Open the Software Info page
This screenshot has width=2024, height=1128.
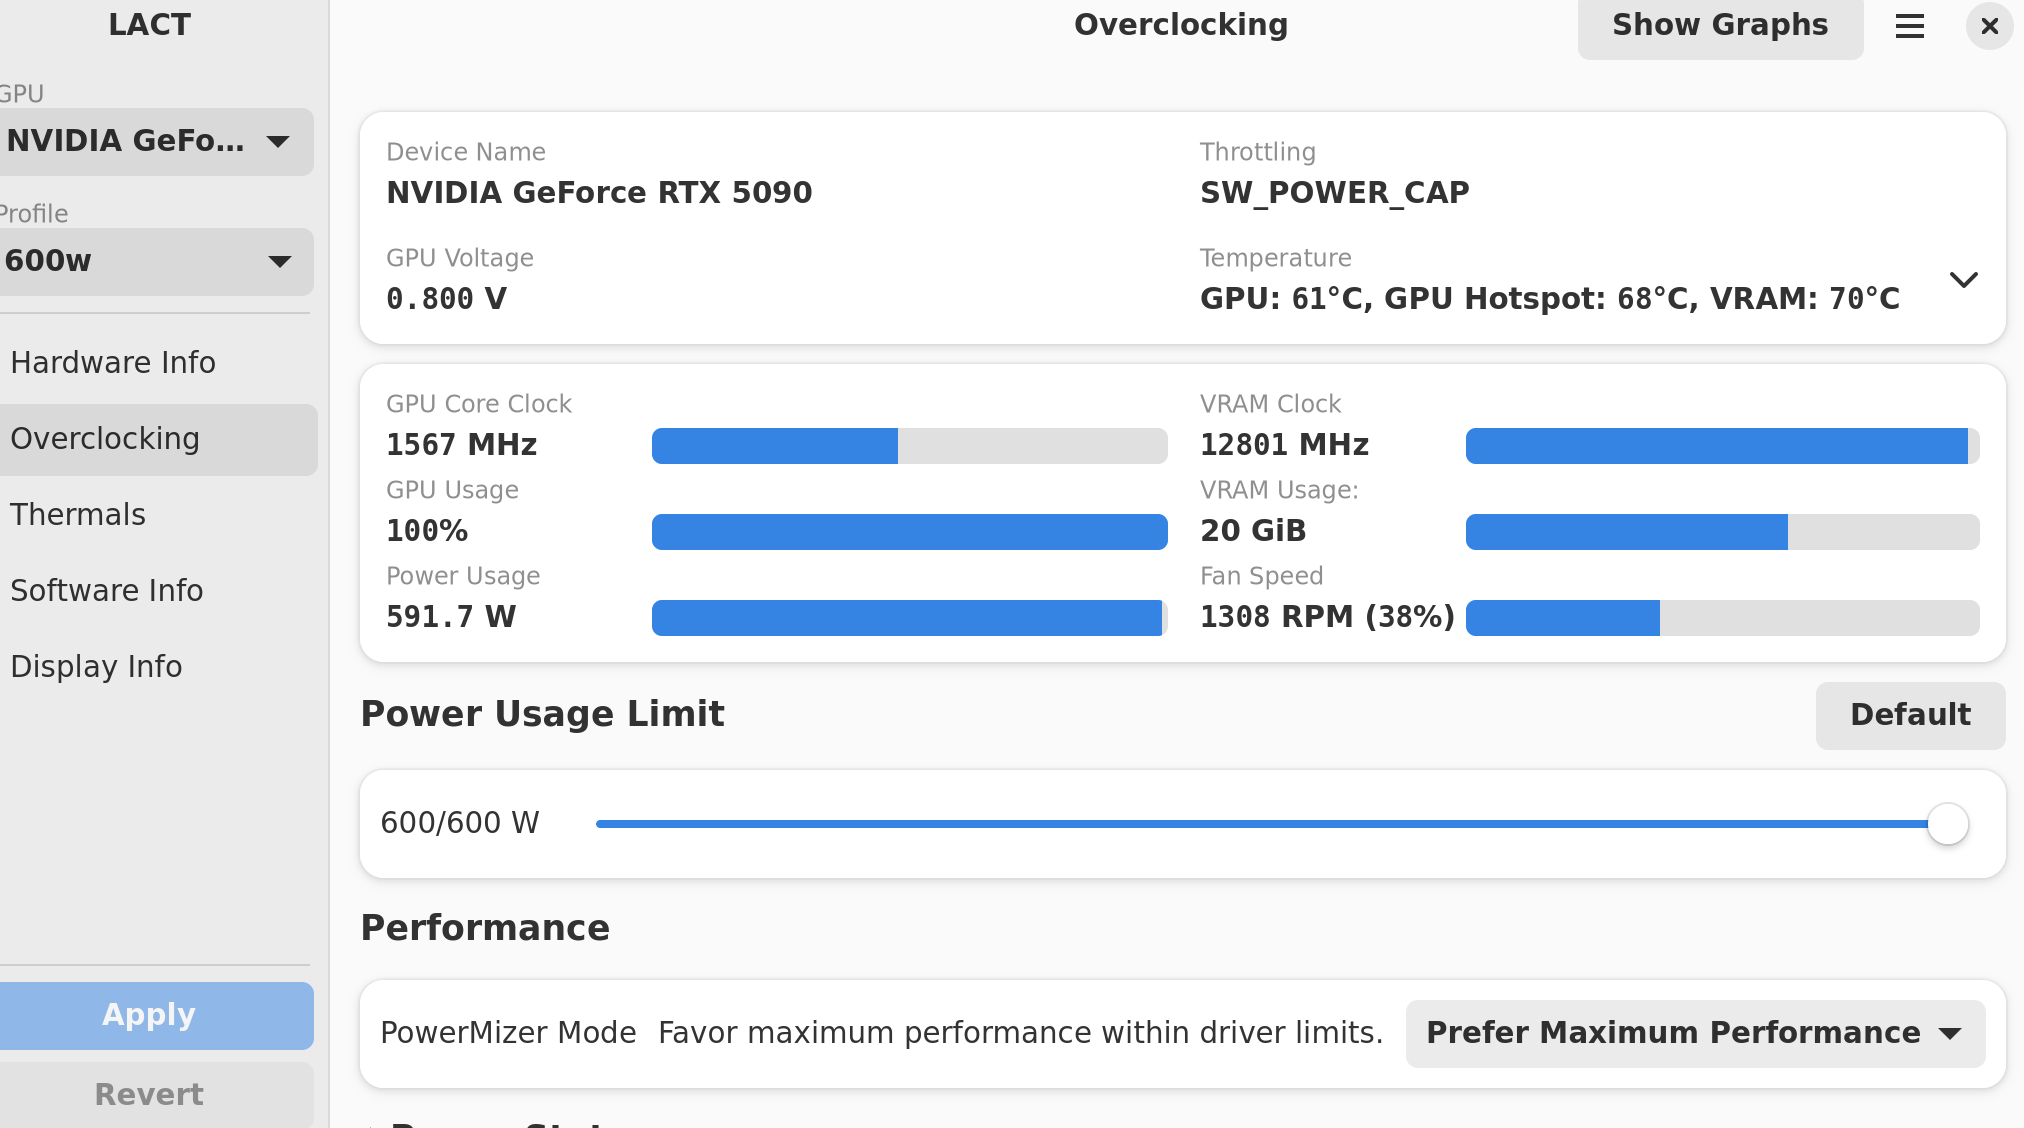(157, 591)
